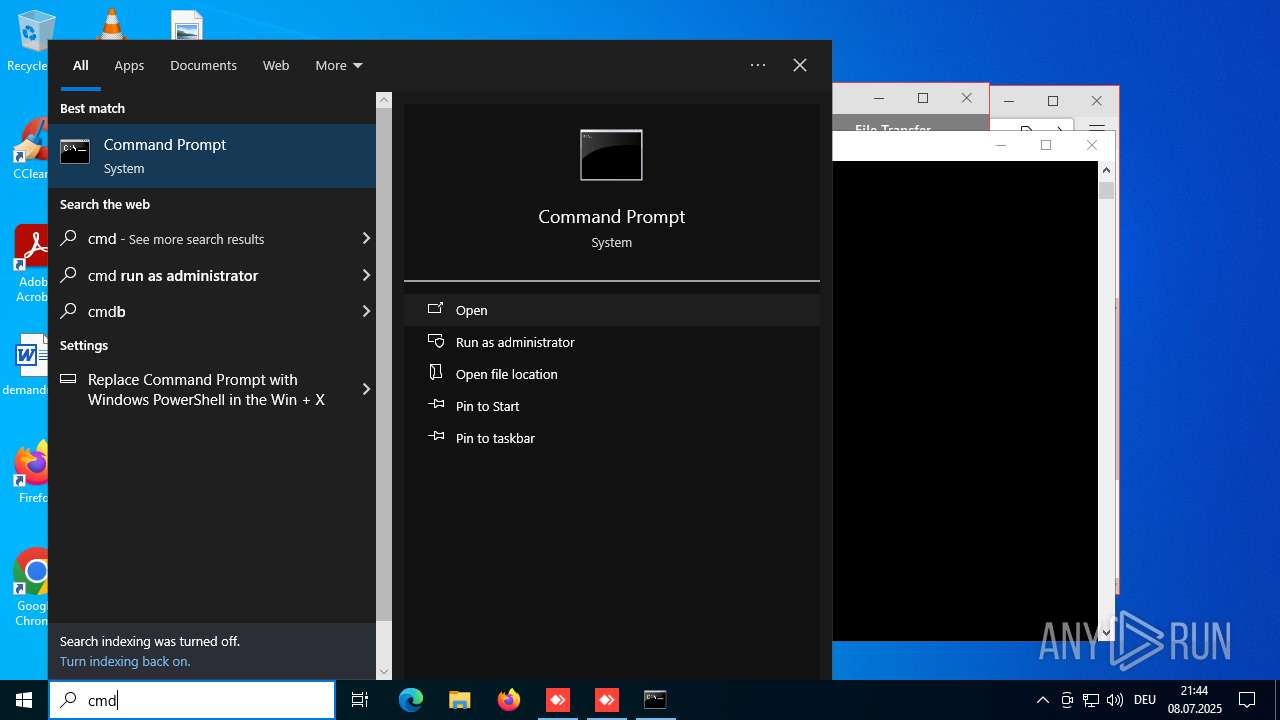The width and height of the screenshot is (1280, 720).
Task: Choose Run as administrator
Action: 611,342
